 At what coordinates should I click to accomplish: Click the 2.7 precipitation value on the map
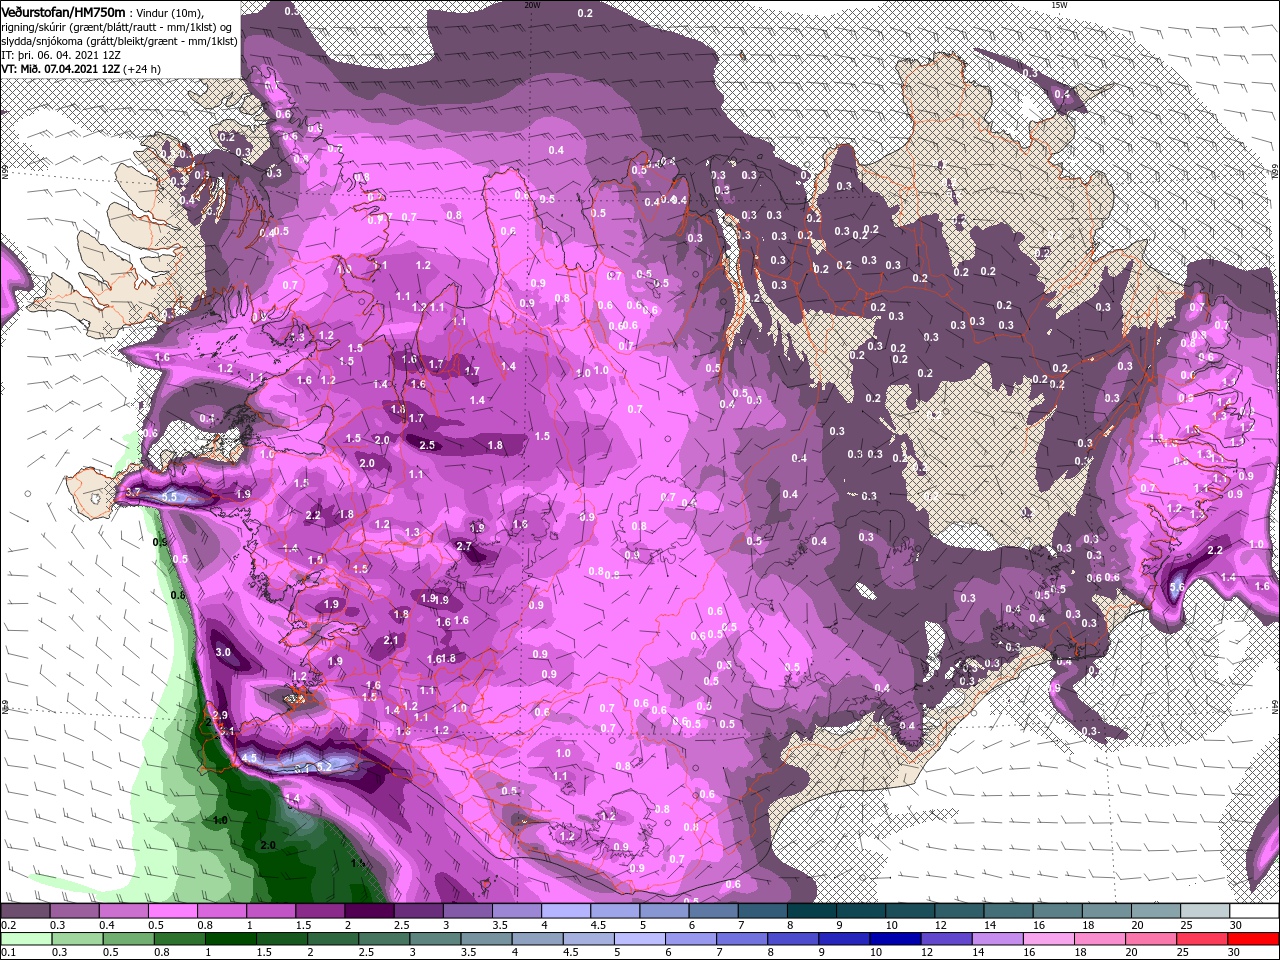(x=464, y=546)
